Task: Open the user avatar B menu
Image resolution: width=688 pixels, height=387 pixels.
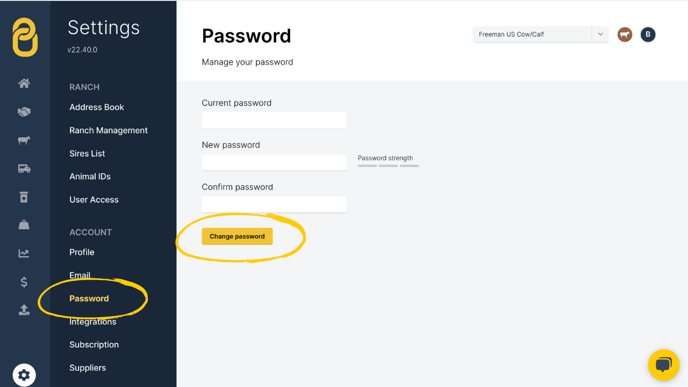Action: click(x=648, y=35)
